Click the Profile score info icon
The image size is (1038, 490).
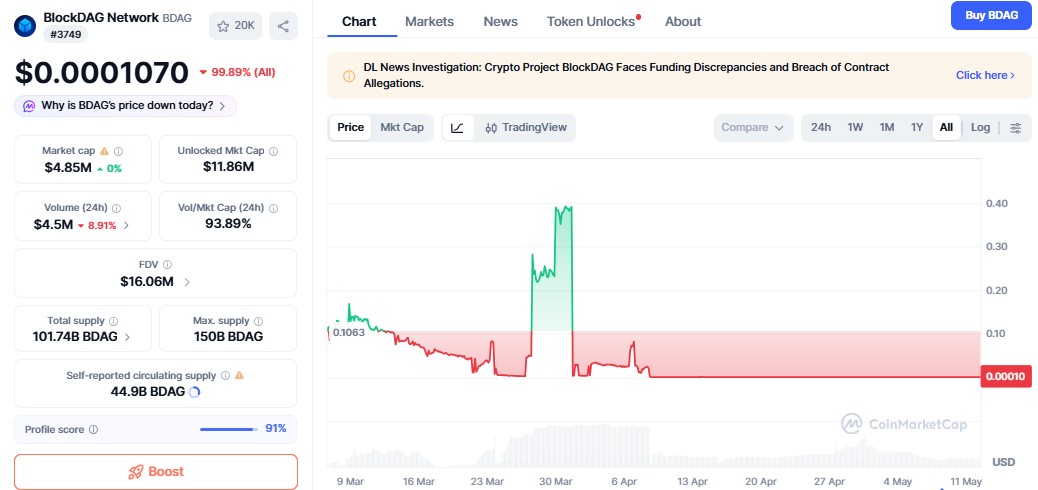point(93,429)
